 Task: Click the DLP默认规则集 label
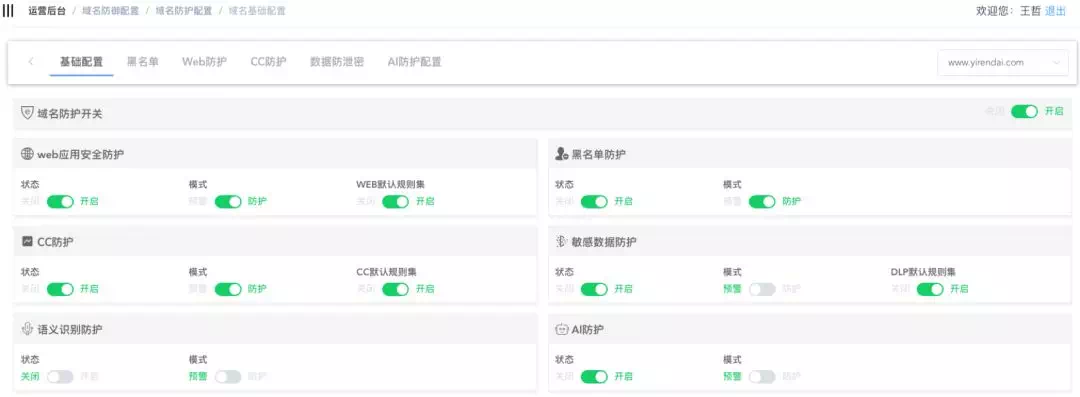click(x=923, y=272)
